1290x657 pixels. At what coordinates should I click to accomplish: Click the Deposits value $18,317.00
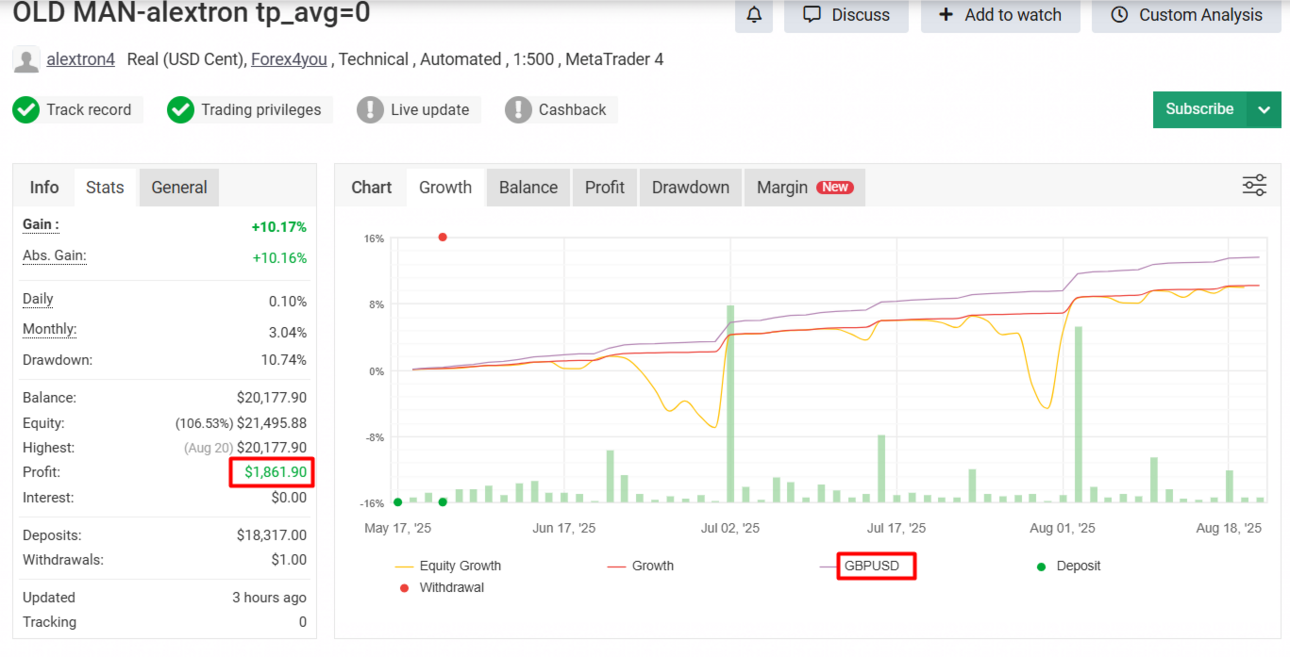(x=272, y=536)
